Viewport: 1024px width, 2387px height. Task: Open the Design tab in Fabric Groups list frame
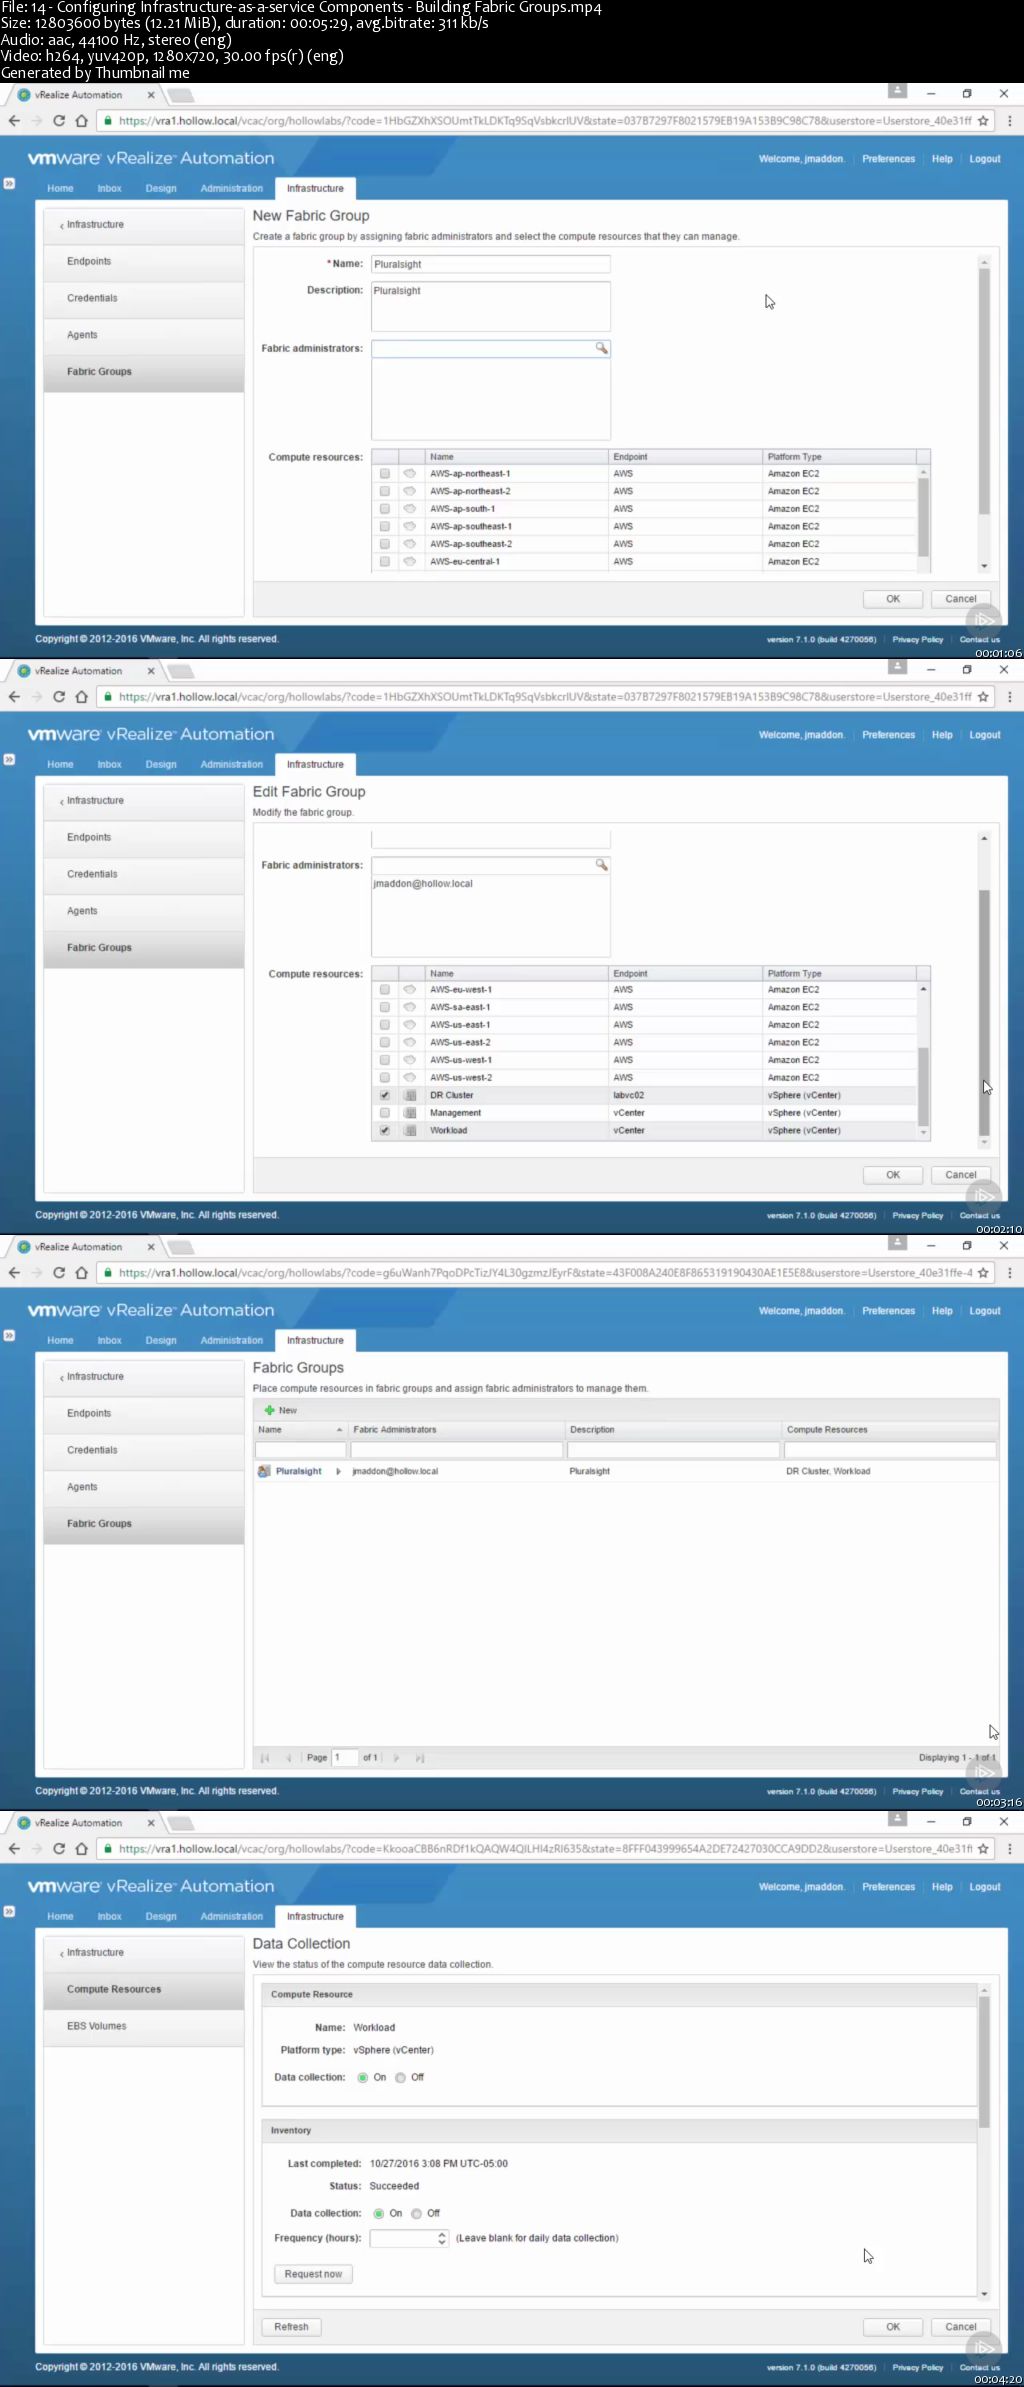click(x=161, y=1340)
